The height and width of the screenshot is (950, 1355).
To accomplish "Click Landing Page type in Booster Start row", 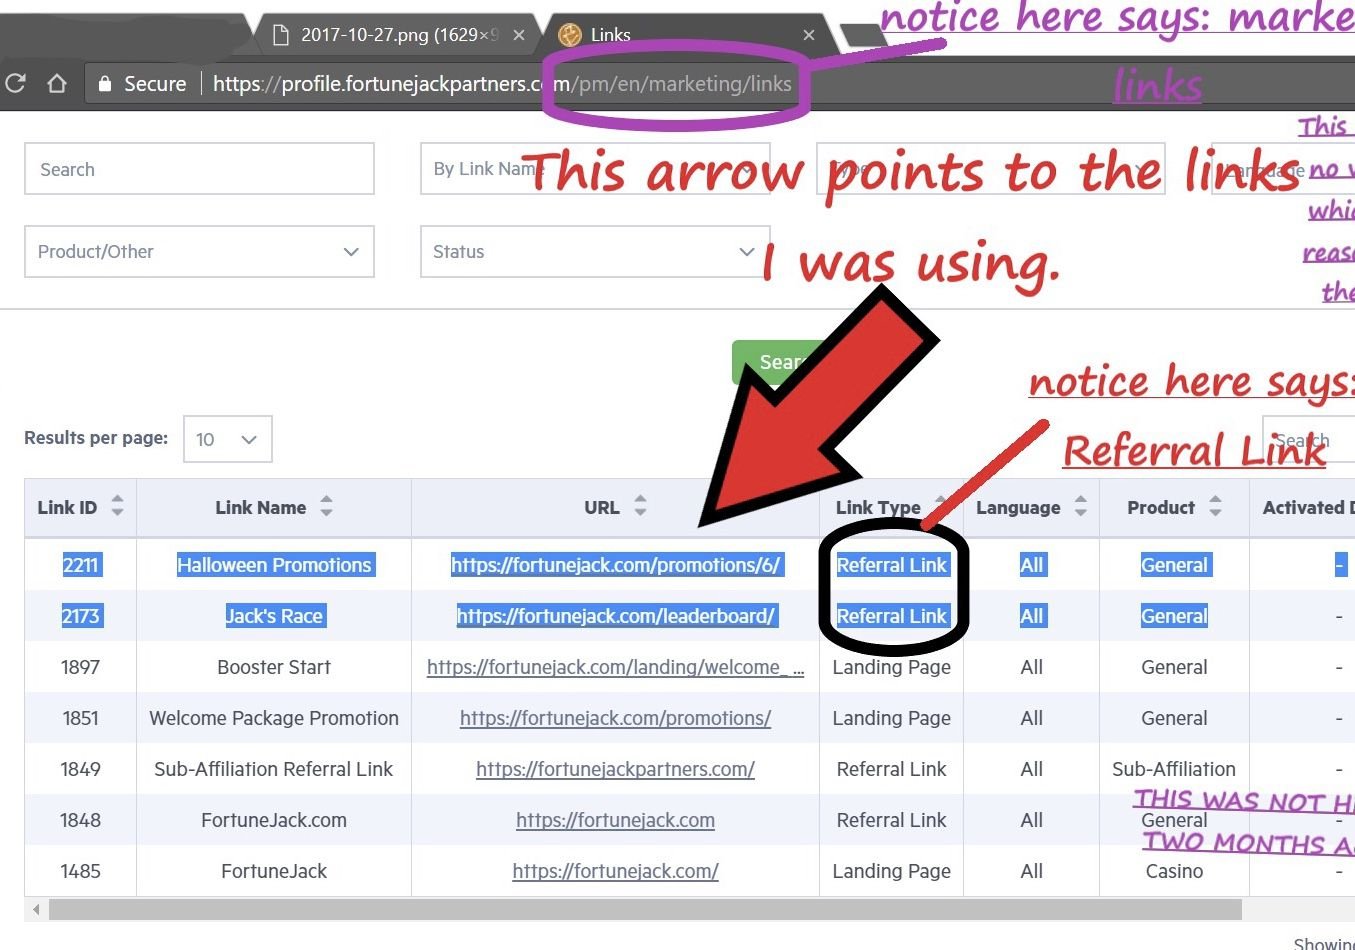I will point(891,667).
